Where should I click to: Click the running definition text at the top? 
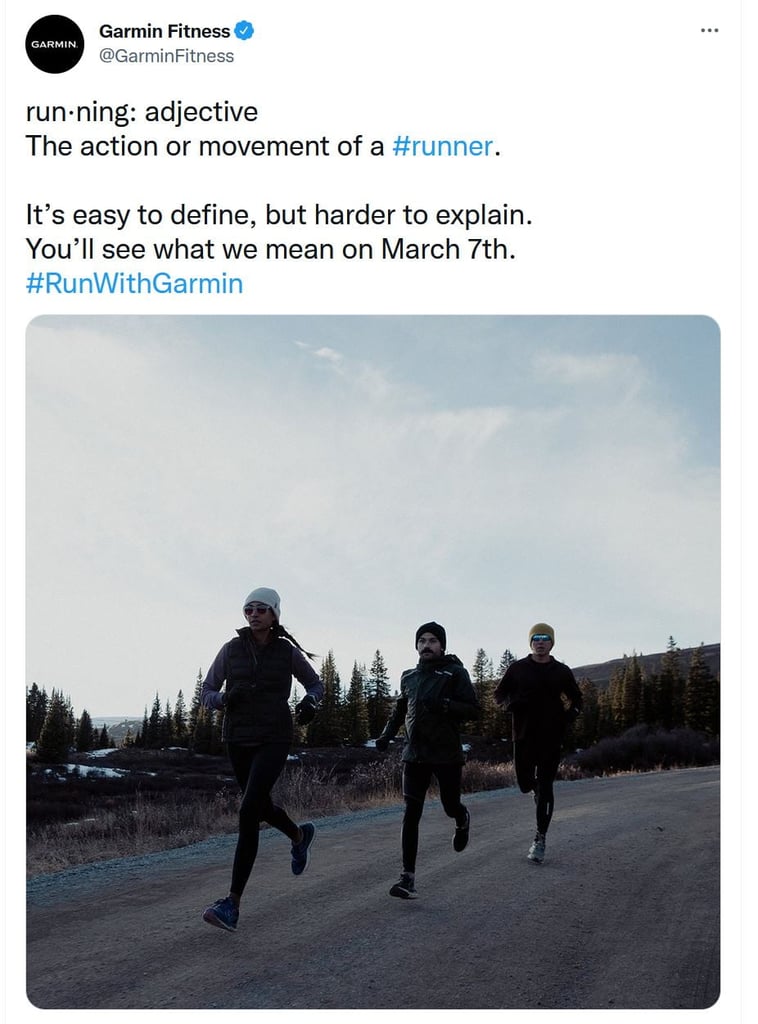tap(142, 112)
